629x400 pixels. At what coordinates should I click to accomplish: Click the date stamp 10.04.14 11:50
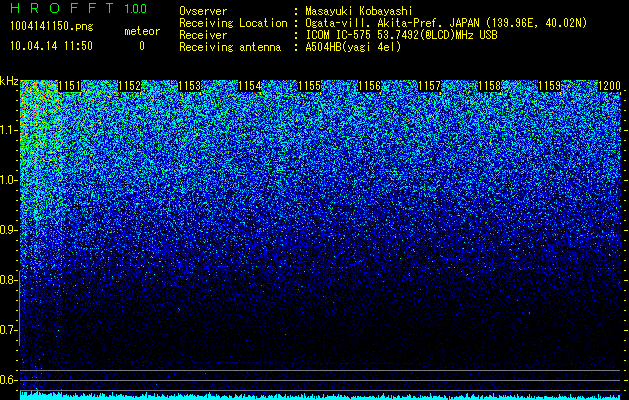51,46
